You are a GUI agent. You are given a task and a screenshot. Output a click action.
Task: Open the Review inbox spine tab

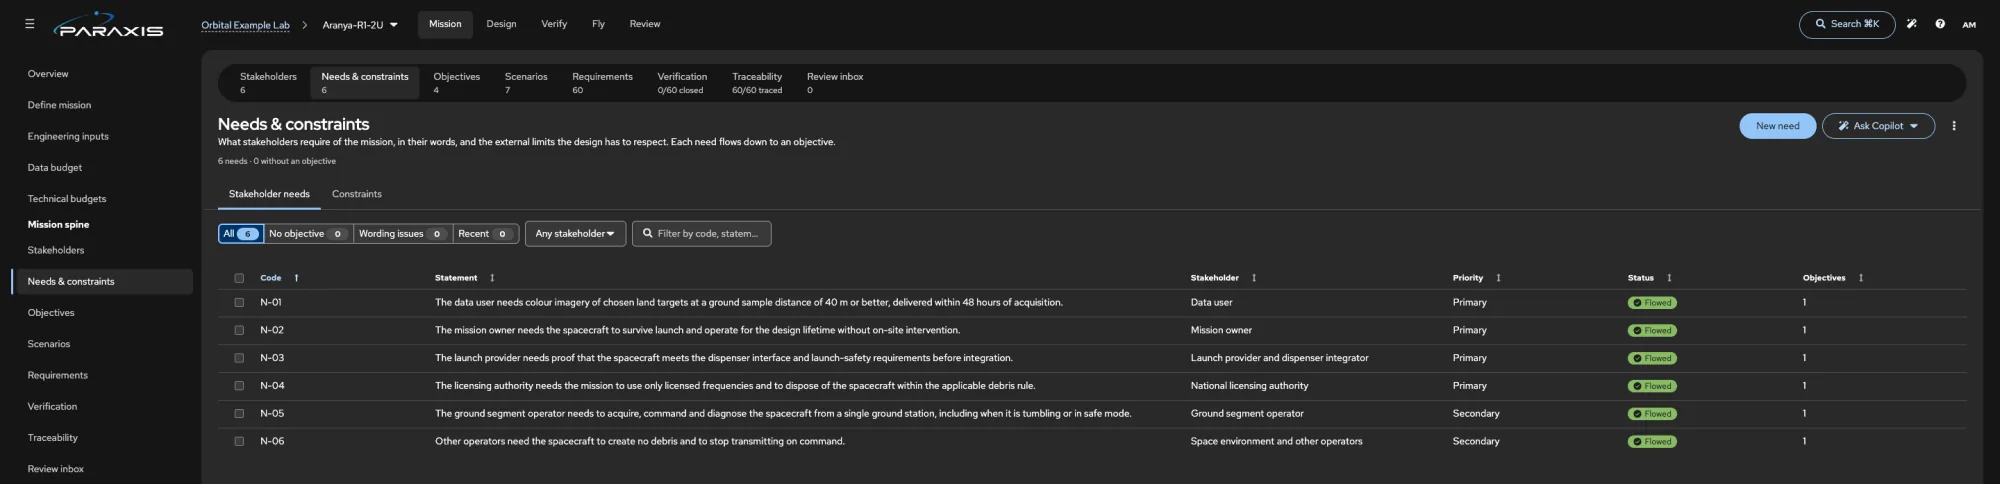[x=835, y=83]
